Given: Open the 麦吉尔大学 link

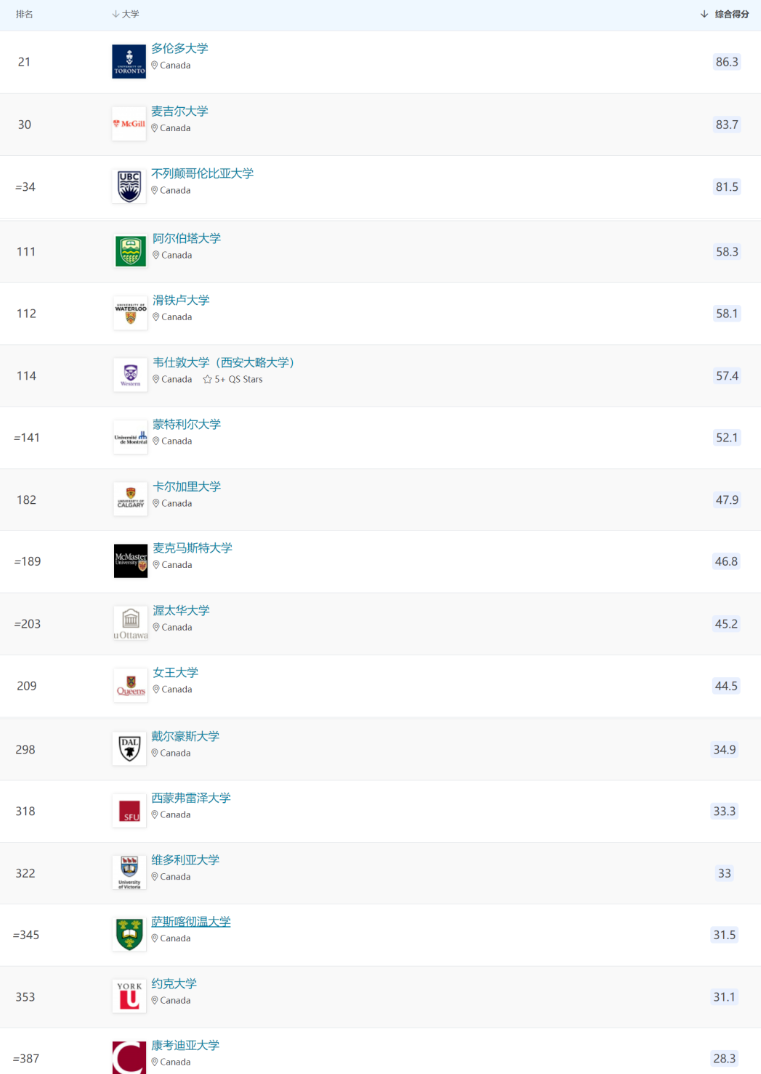Looking at the screenshot, I should pos(180,111).
